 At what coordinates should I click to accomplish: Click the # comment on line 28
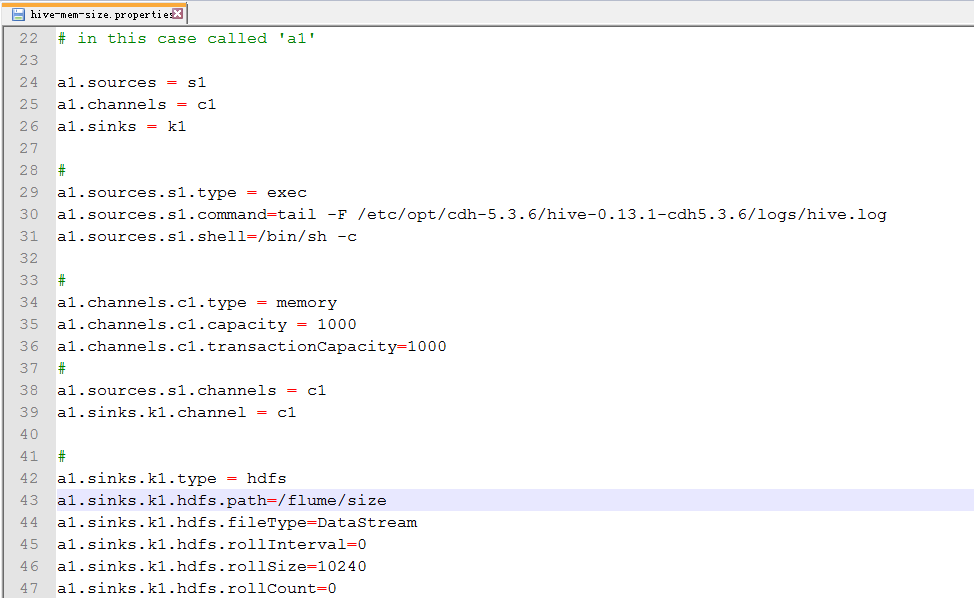click(x=61, y=170)
